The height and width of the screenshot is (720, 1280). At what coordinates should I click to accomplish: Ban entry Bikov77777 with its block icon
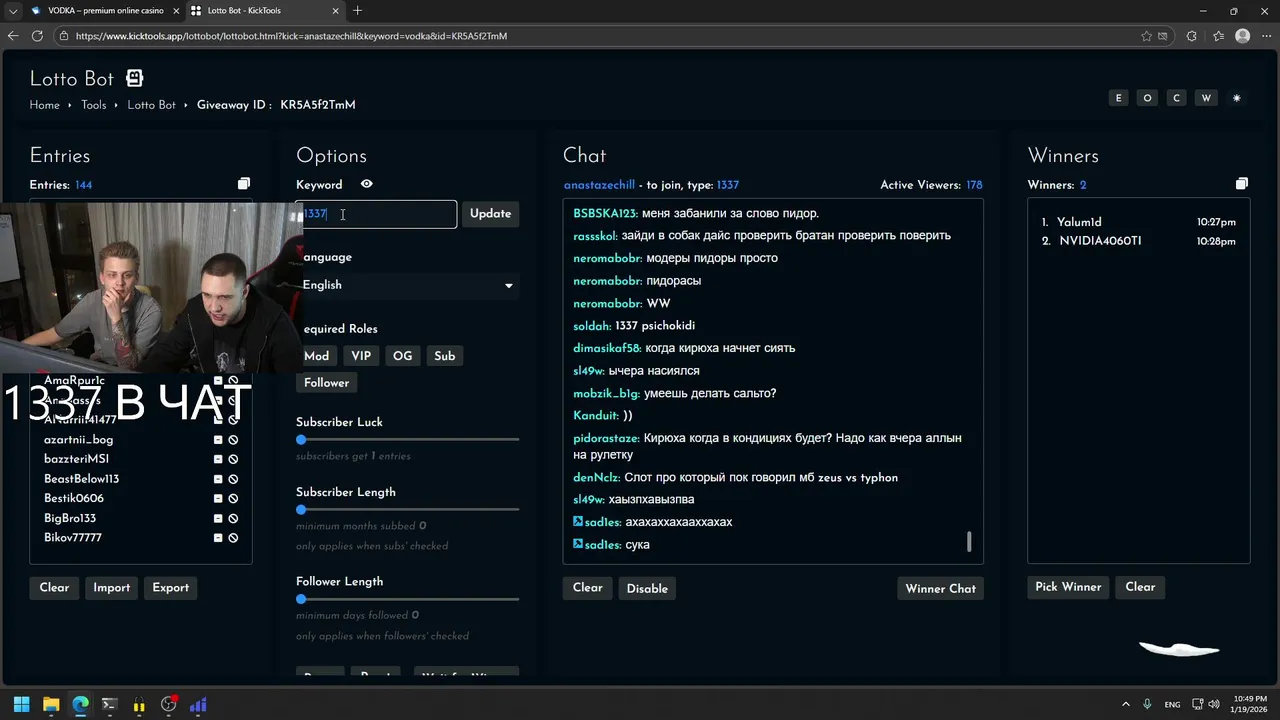[x=233, y=538]
